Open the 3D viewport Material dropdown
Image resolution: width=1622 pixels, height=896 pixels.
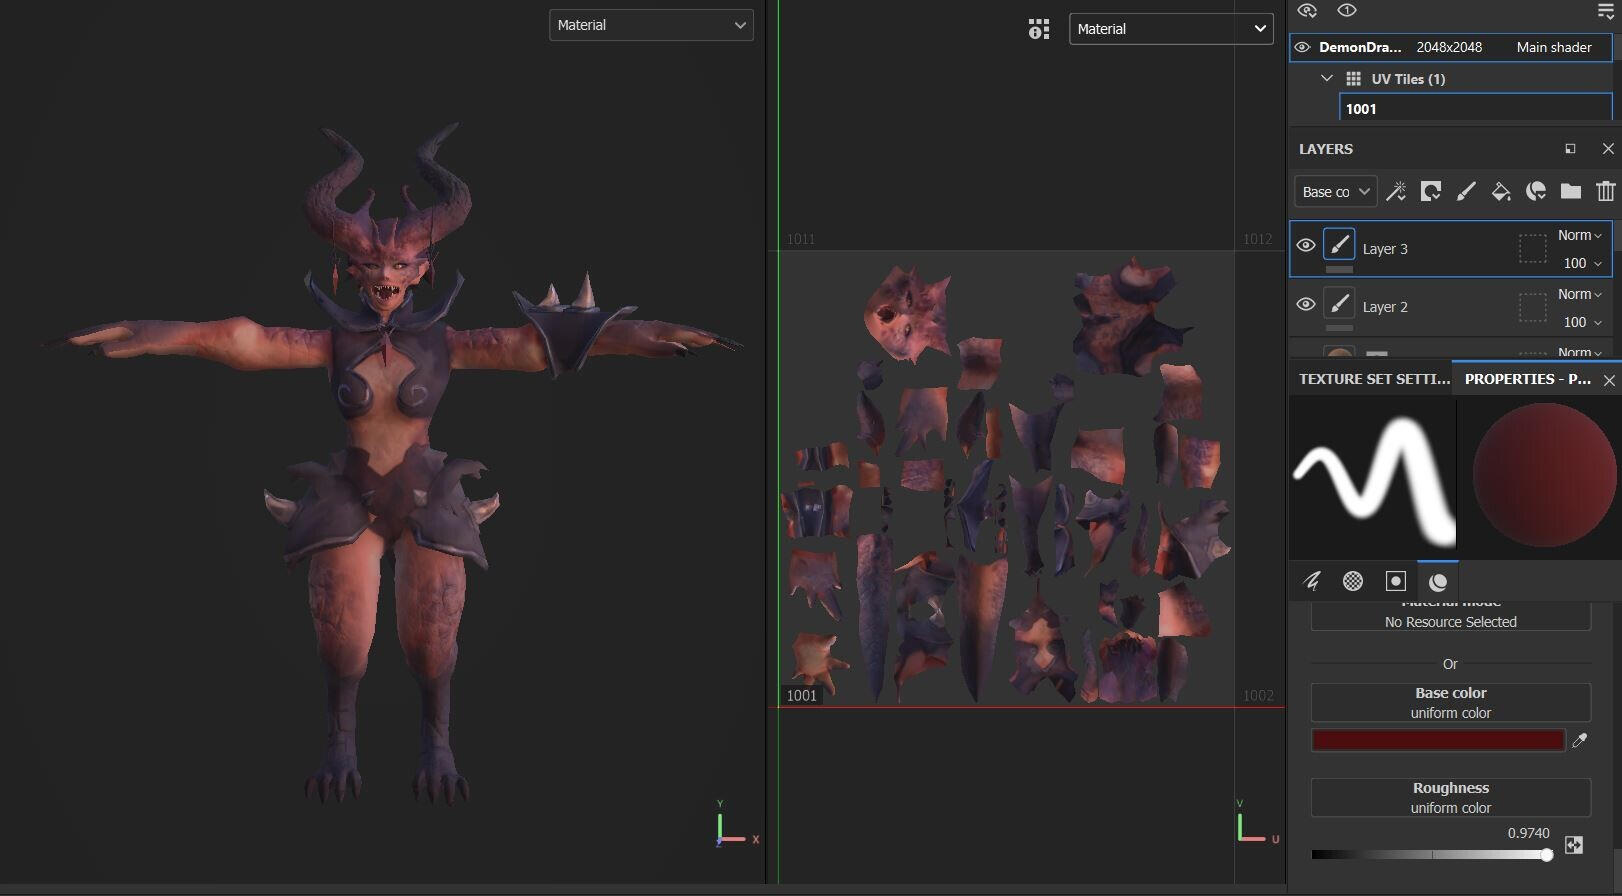(x=651, y=25)
